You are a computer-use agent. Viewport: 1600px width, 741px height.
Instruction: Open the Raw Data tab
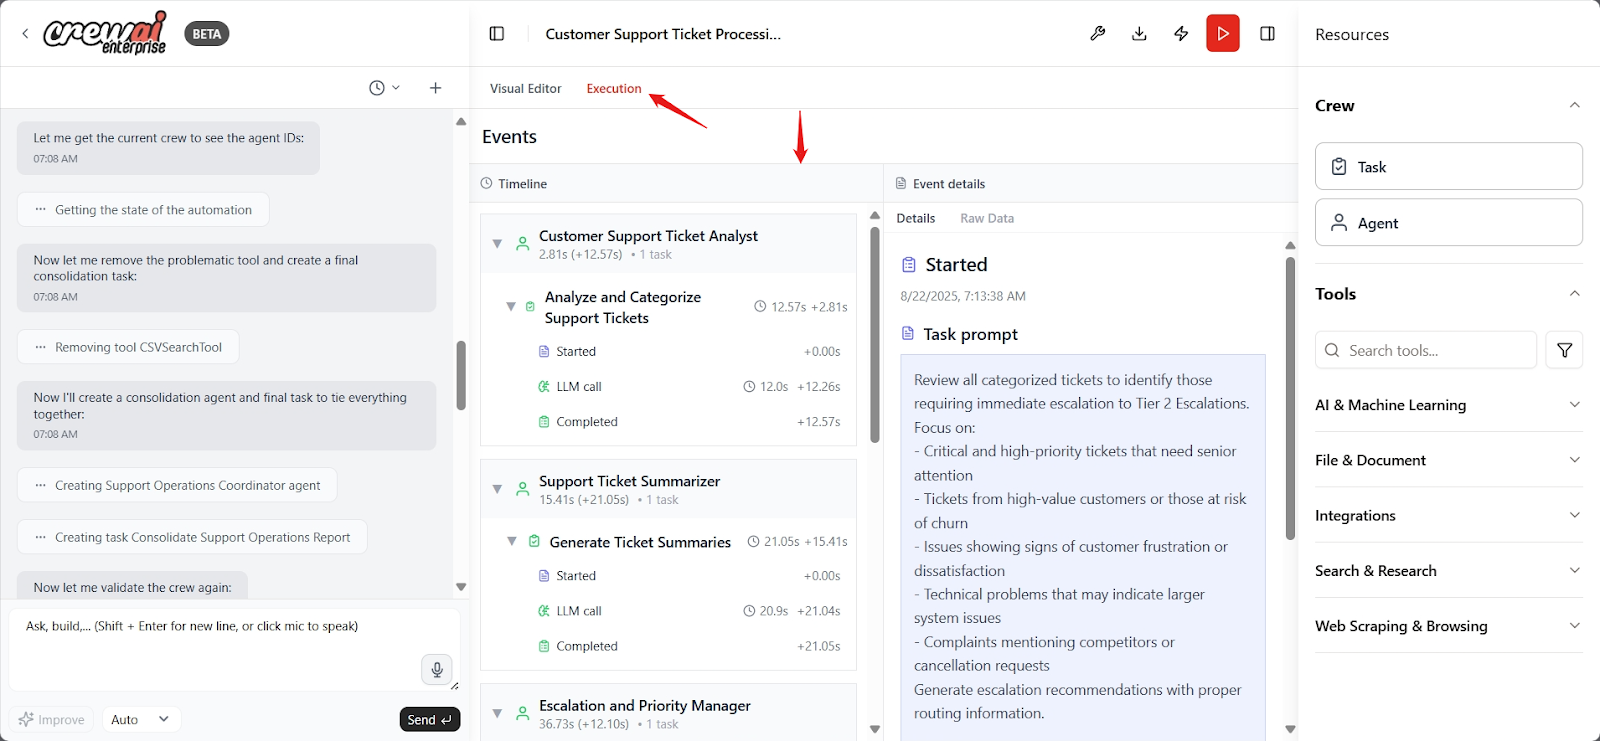pos(986,219)
